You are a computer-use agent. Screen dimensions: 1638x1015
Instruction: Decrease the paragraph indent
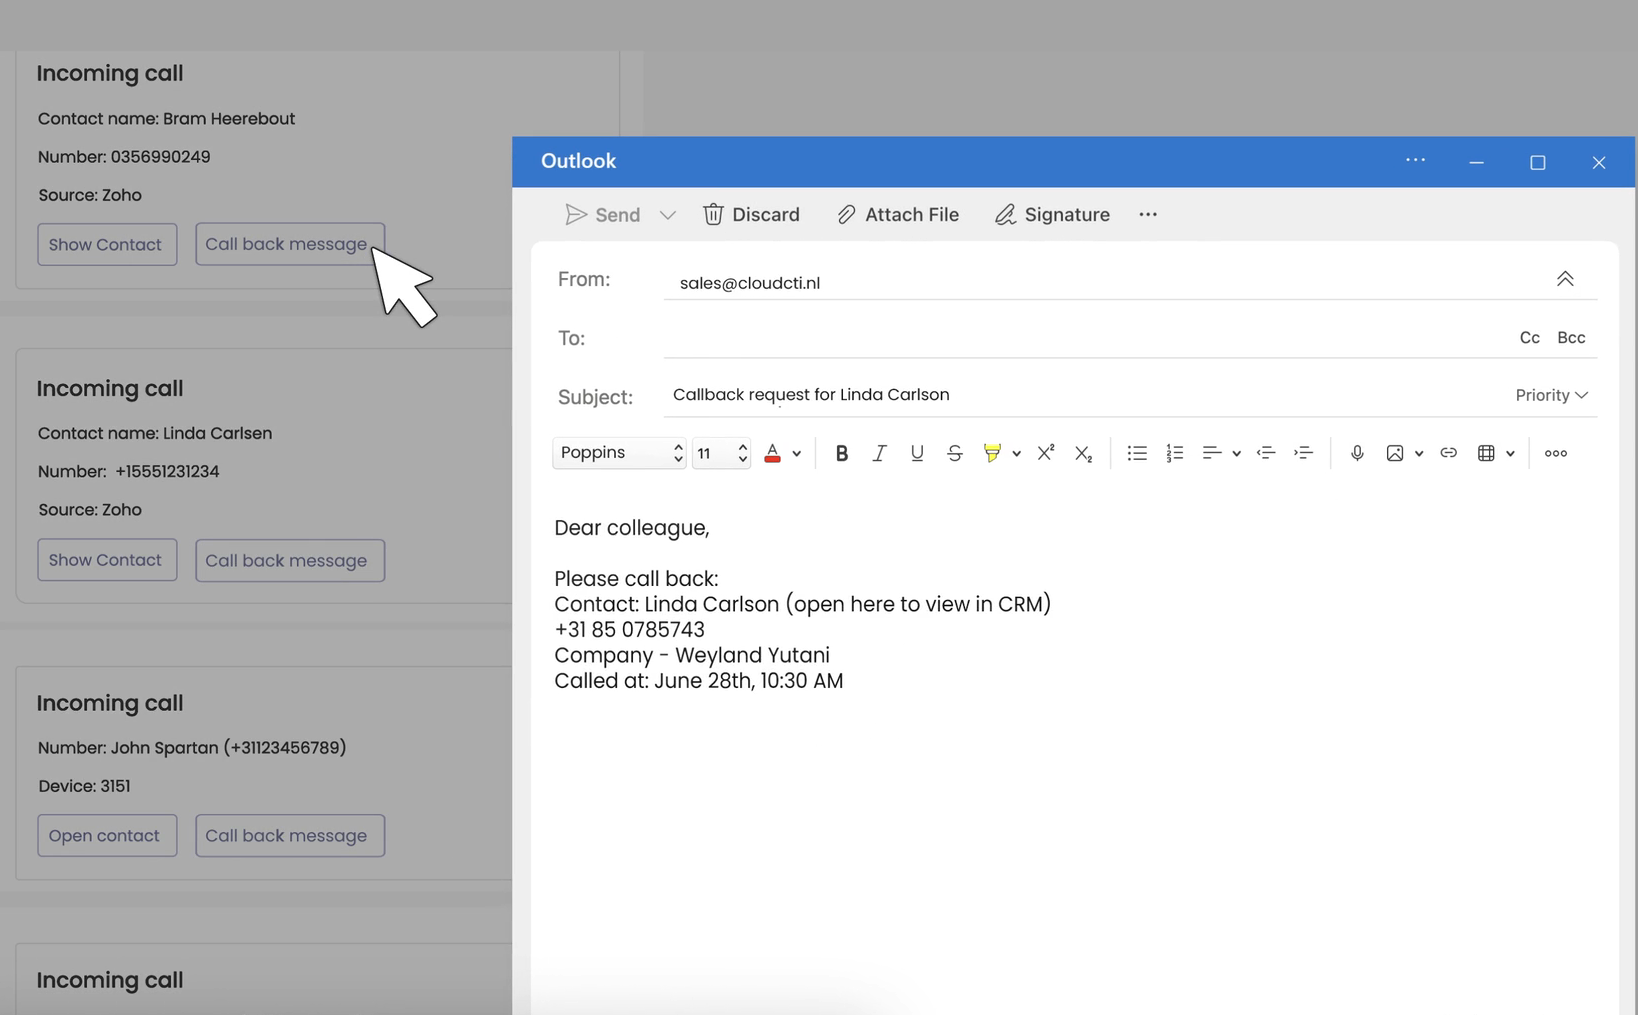click(x=1266, y=453)
